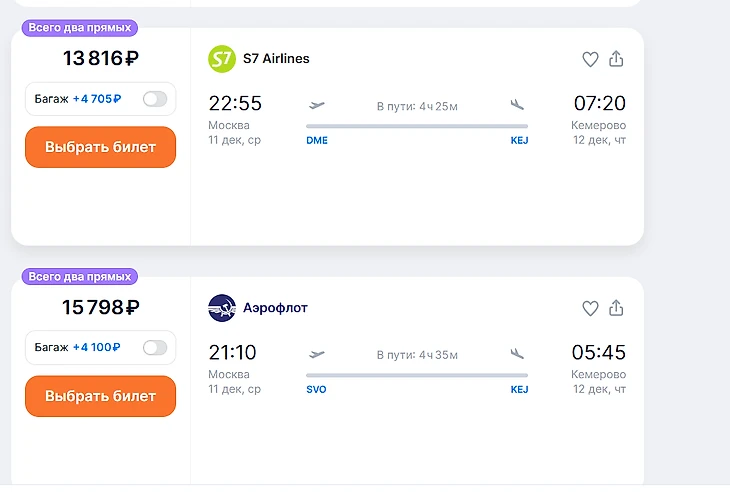Share the S7 Airlines ticket

[x=616, y=59]
